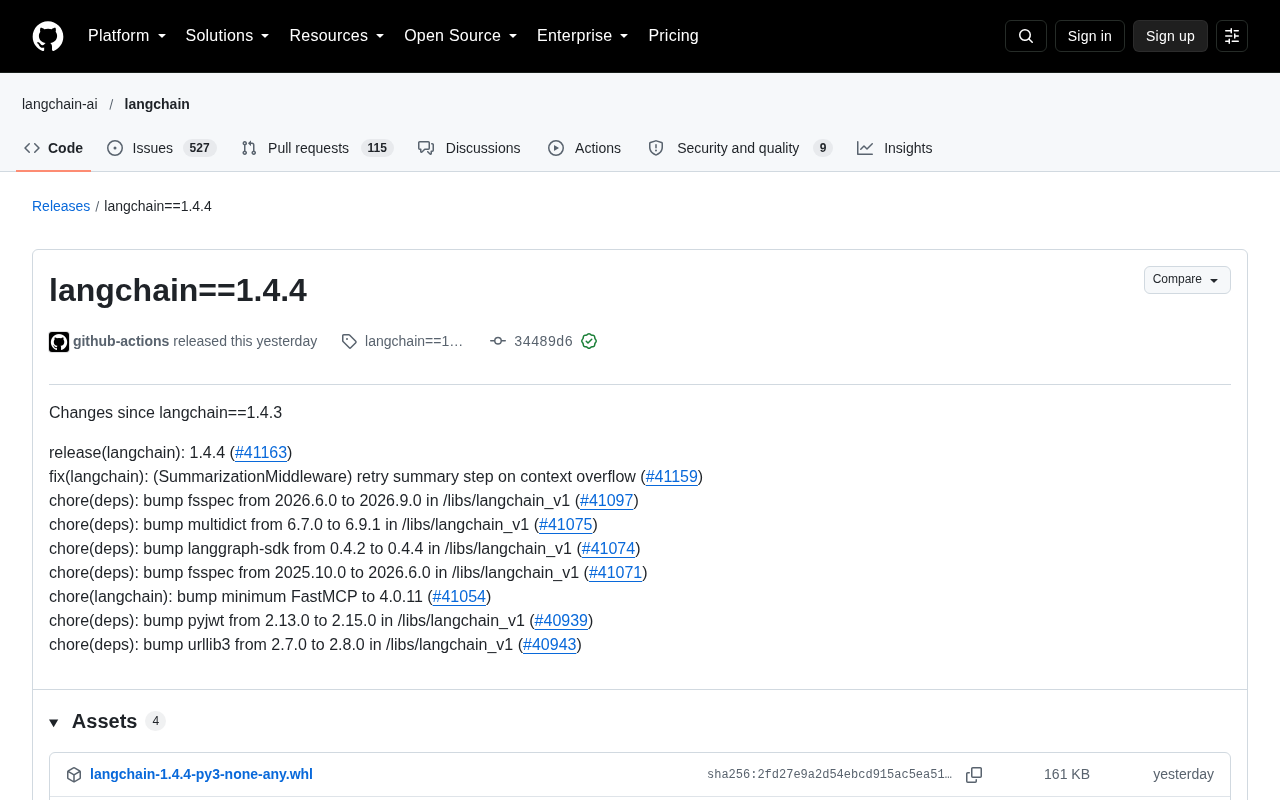1280x800 pixels.
Task: Open the Security and quality tab
Action: pos(740,148)
